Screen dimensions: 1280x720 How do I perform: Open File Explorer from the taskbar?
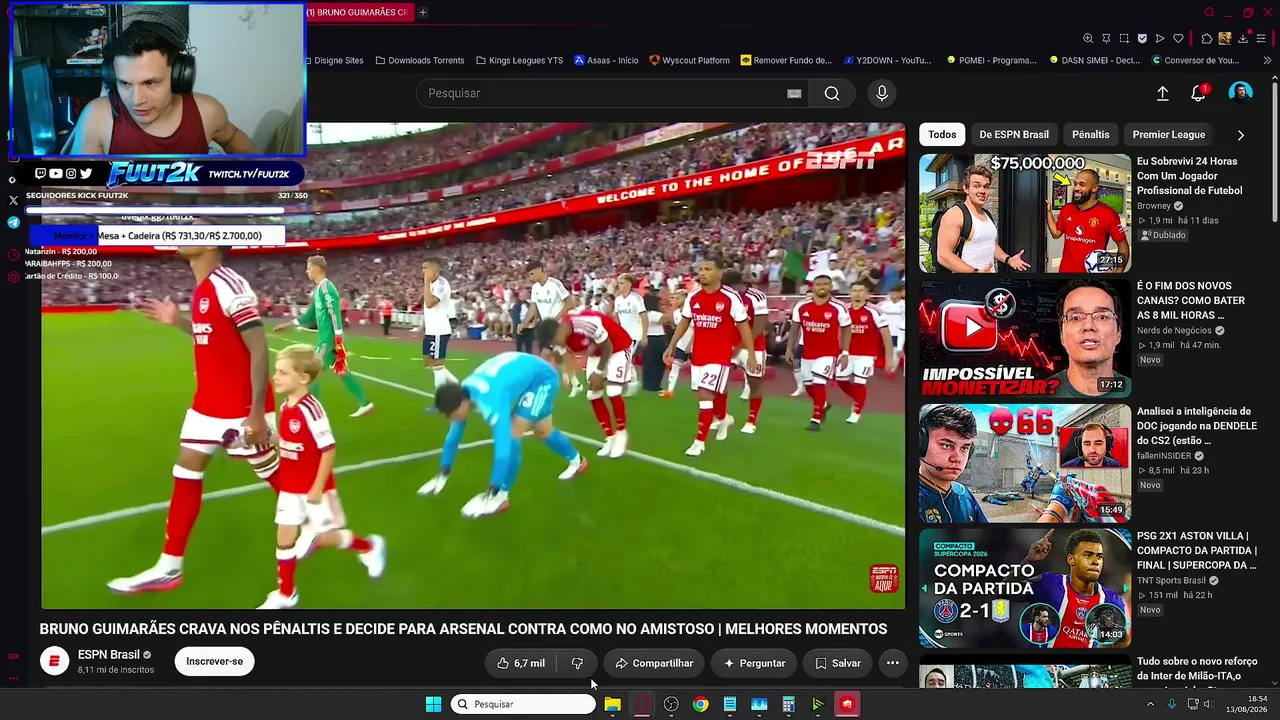pyautogui.click(x=612, y=704)
